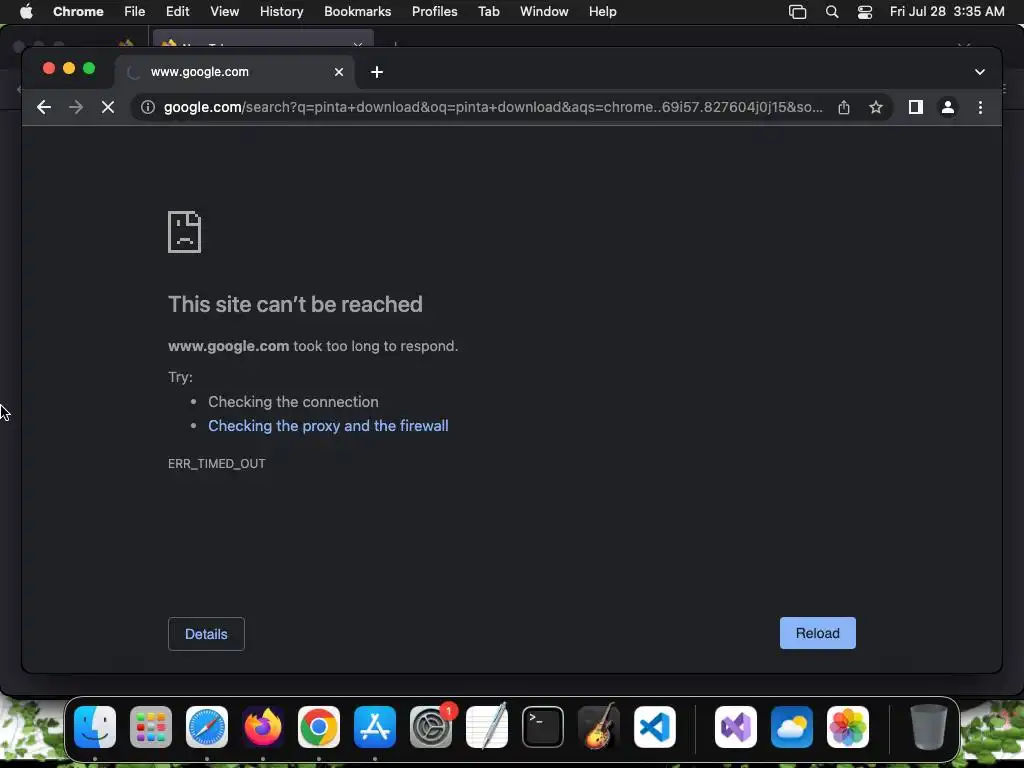Open System Settings from the Dock
Screen dimensions: 1024x768
[x=431, y=727]
